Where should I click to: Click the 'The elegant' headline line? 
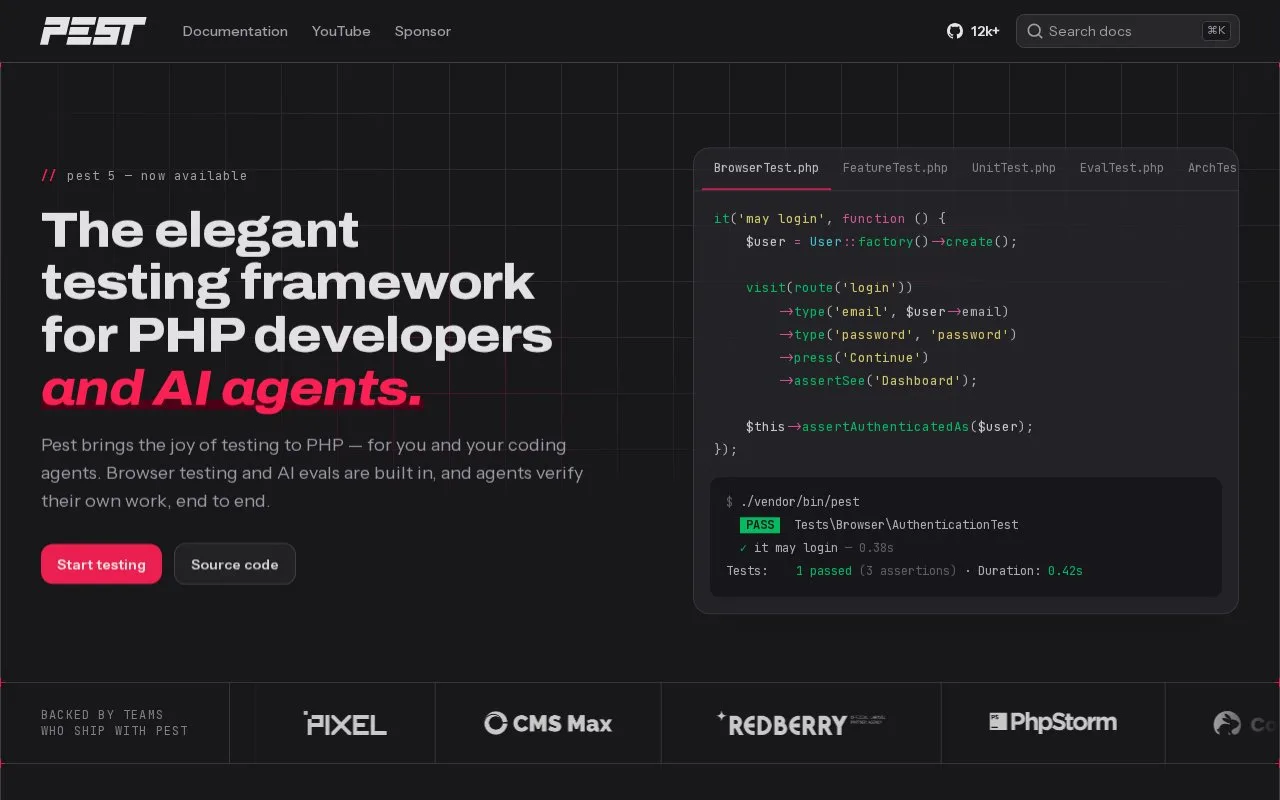pos(200,231)
